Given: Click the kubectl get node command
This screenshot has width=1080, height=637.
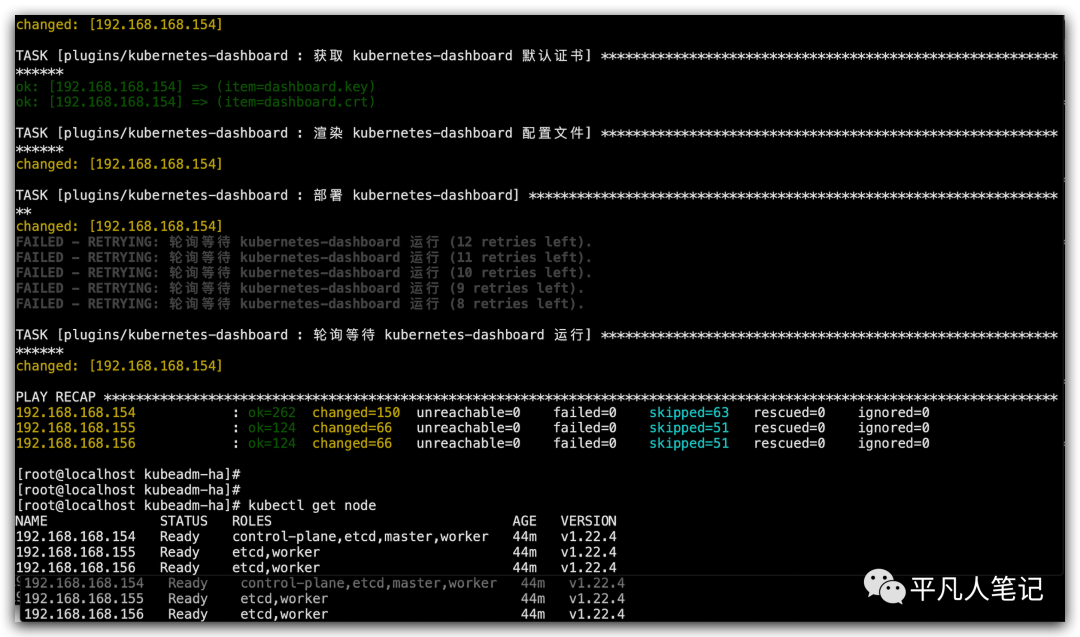Looking at the screenshot, I should [312, 505].
